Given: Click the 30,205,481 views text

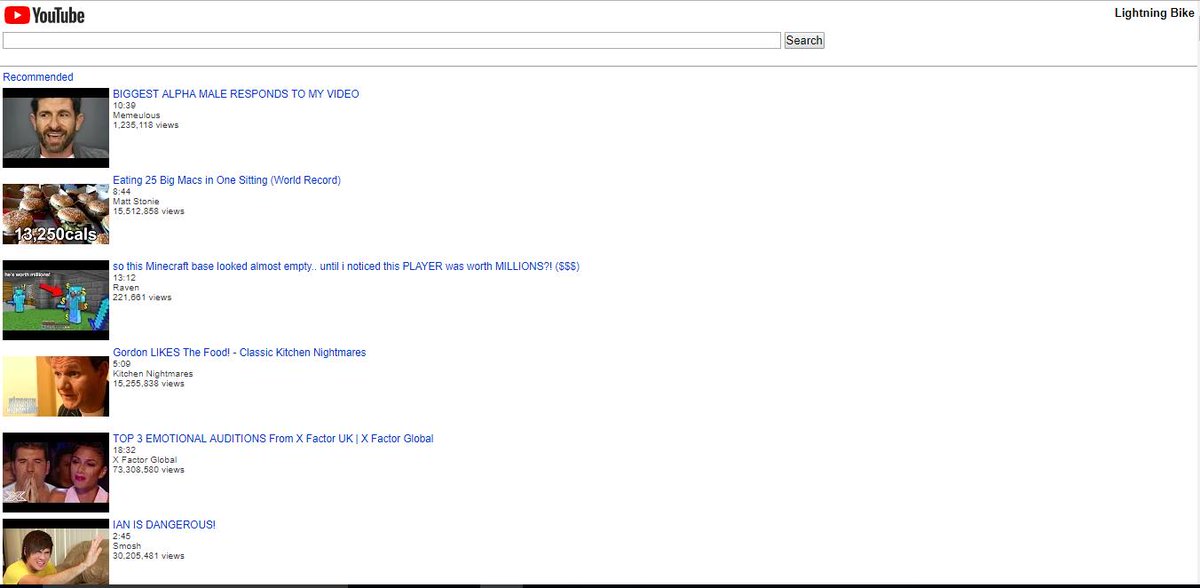Looking at the screenshot, I should click(149, 555).
